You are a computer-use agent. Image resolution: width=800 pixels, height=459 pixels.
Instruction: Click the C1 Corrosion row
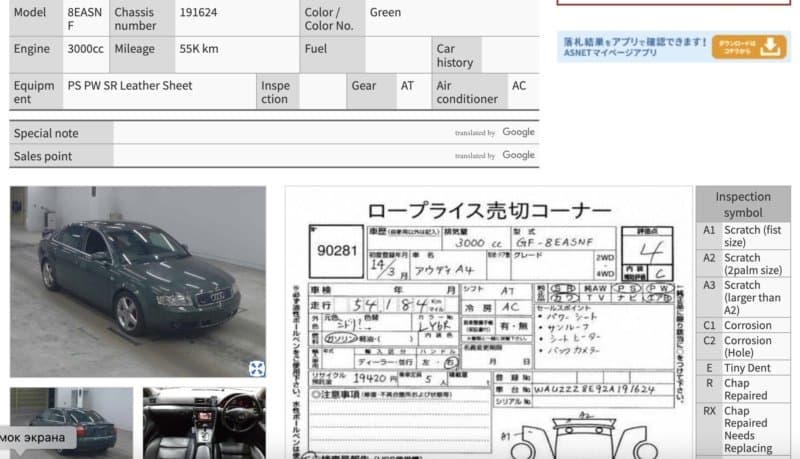(x=743, y=325)
